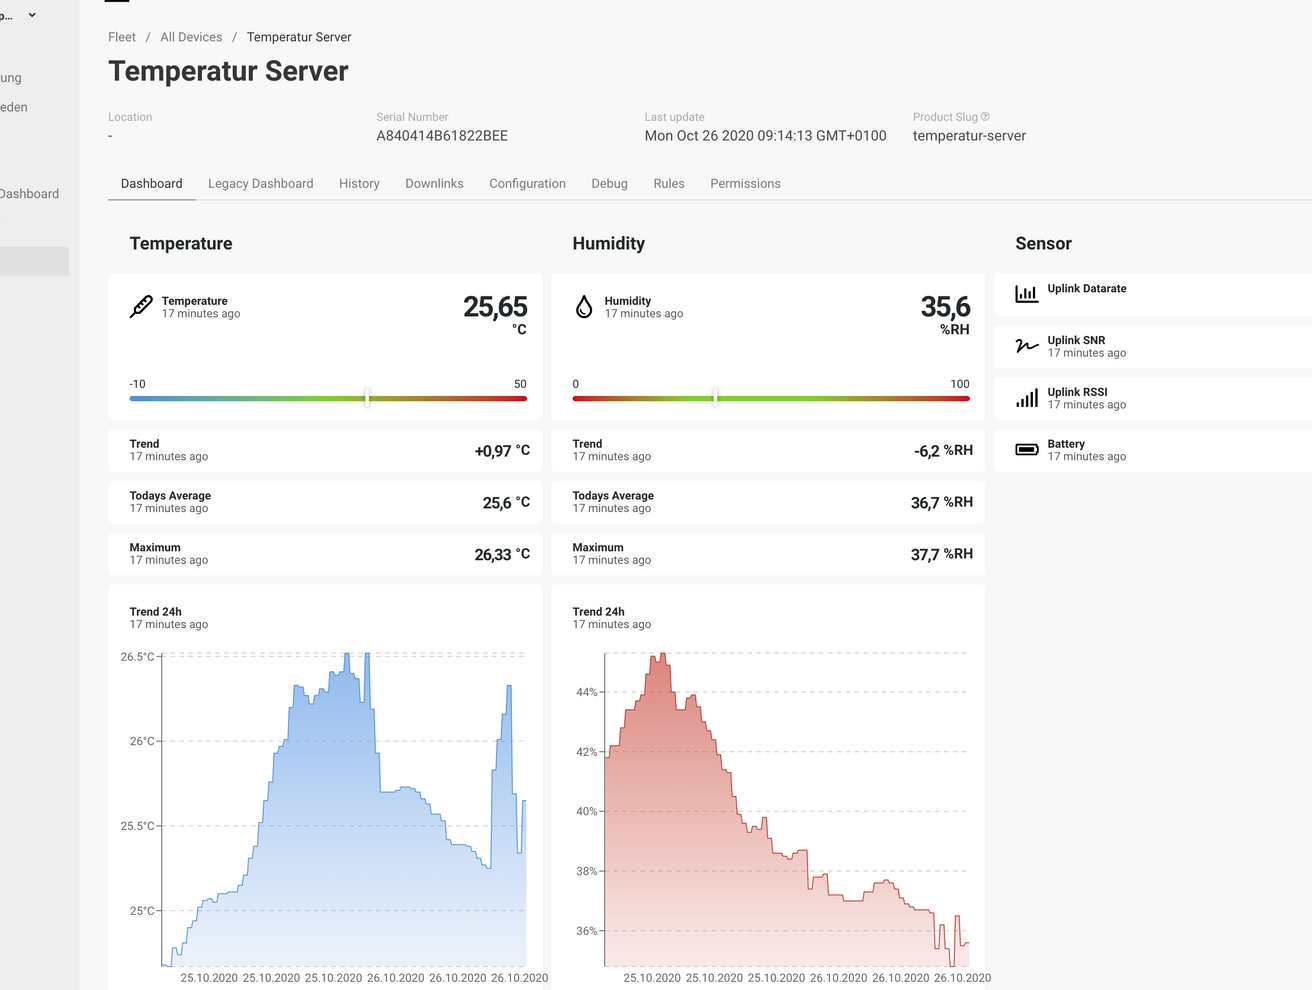Open the All Devices breadcrumb link
The width and height of the screenshot is (1312, 990).
click(x=191, y=37)
